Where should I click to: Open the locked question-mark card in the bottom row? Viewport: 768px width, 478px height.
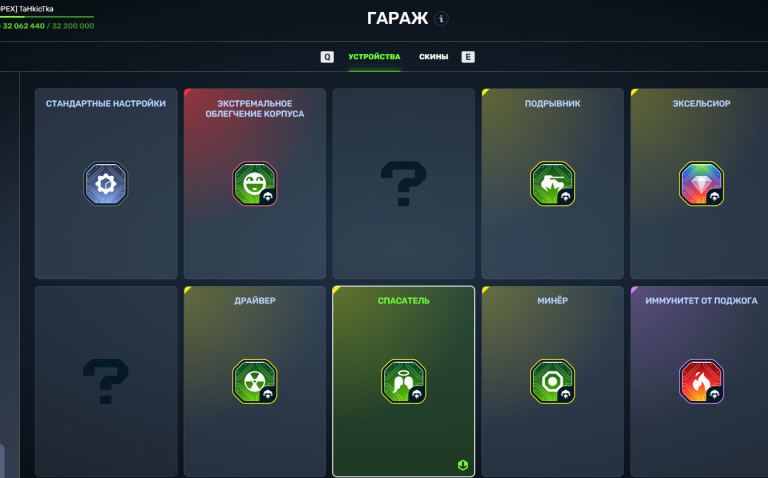coord(106,382)
